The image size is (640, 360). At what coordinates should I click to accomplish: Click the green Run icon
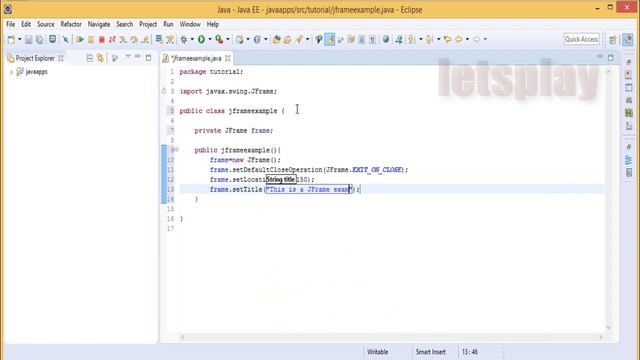click(x=201, y=40)
